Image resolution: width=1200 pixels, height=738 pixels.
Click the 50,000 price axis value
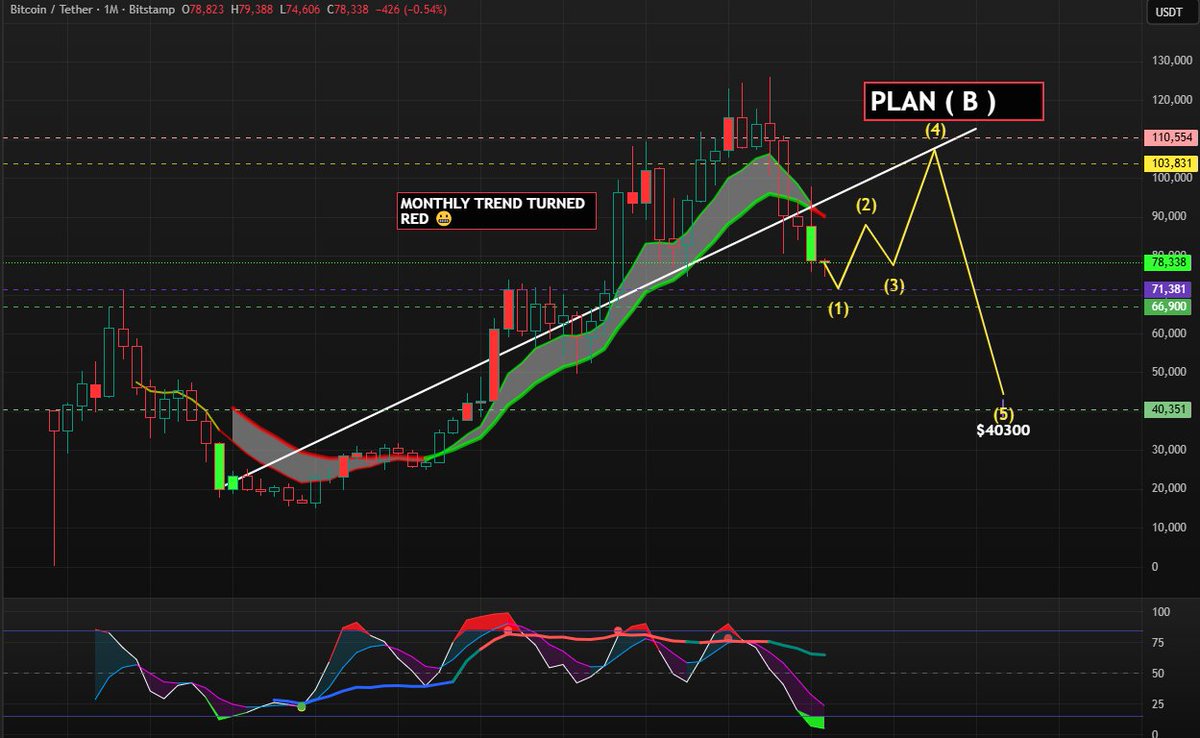click(x=1168, y=372)
